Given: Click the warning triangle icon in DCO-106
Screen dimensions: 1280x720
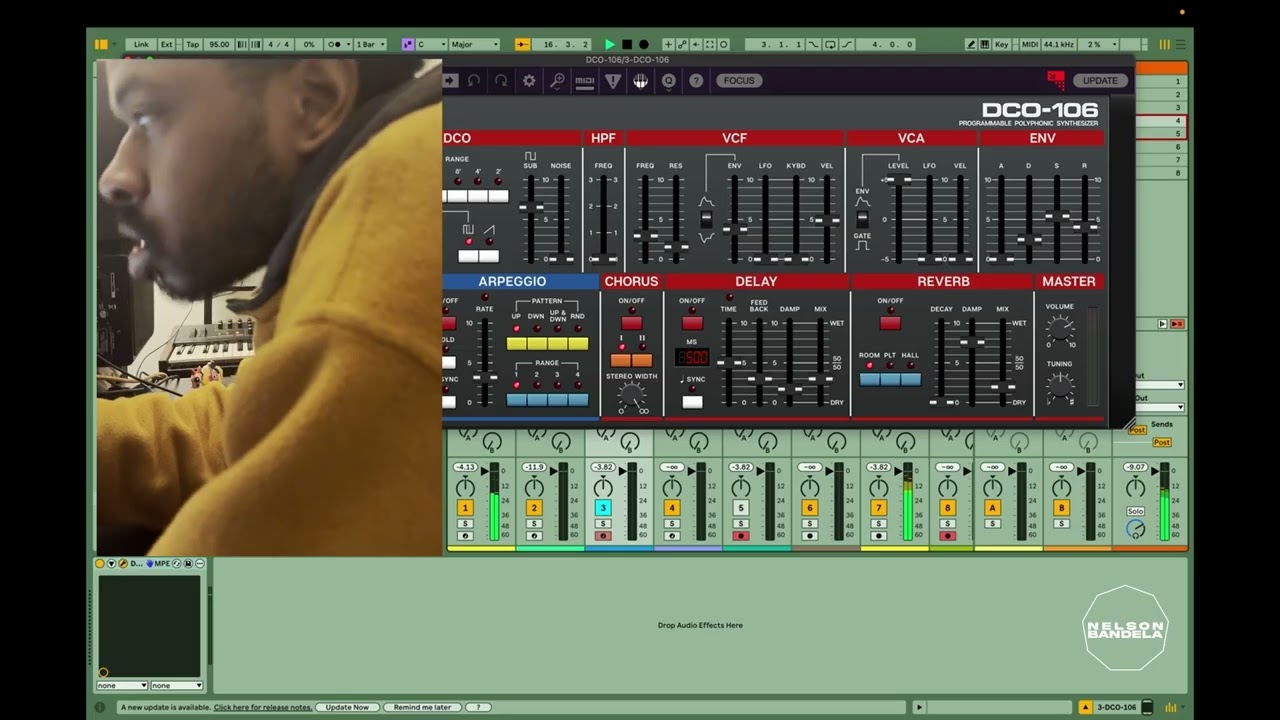Looking at the screenshot, I should pos(613,81).
